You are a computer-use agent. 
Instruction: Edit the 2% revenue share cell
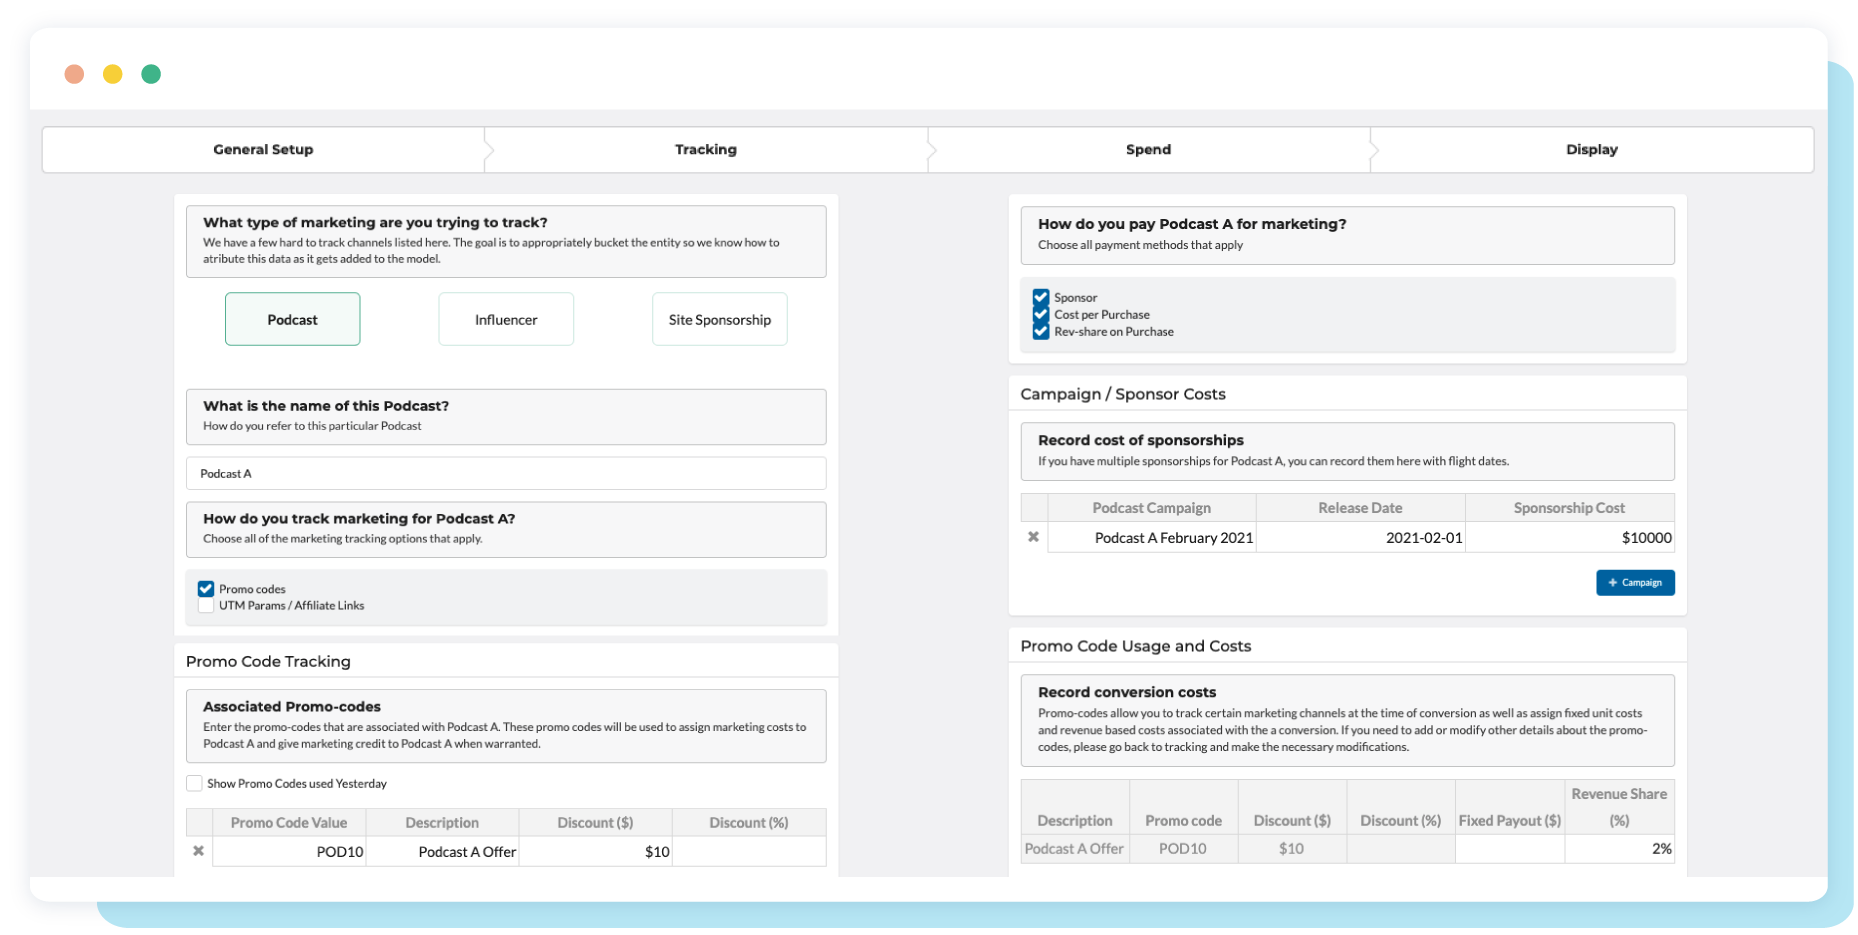(1619, 848)
